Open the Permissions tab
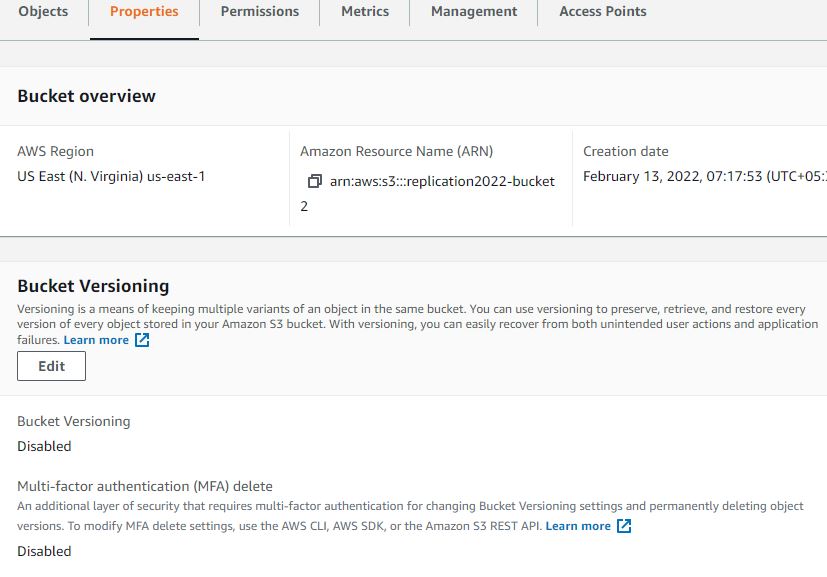 point(259,12)
